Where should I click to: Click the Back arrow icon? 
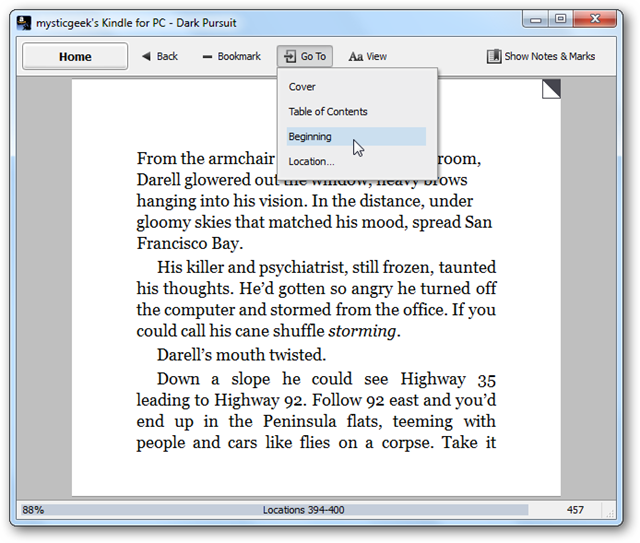coord(146,56)
